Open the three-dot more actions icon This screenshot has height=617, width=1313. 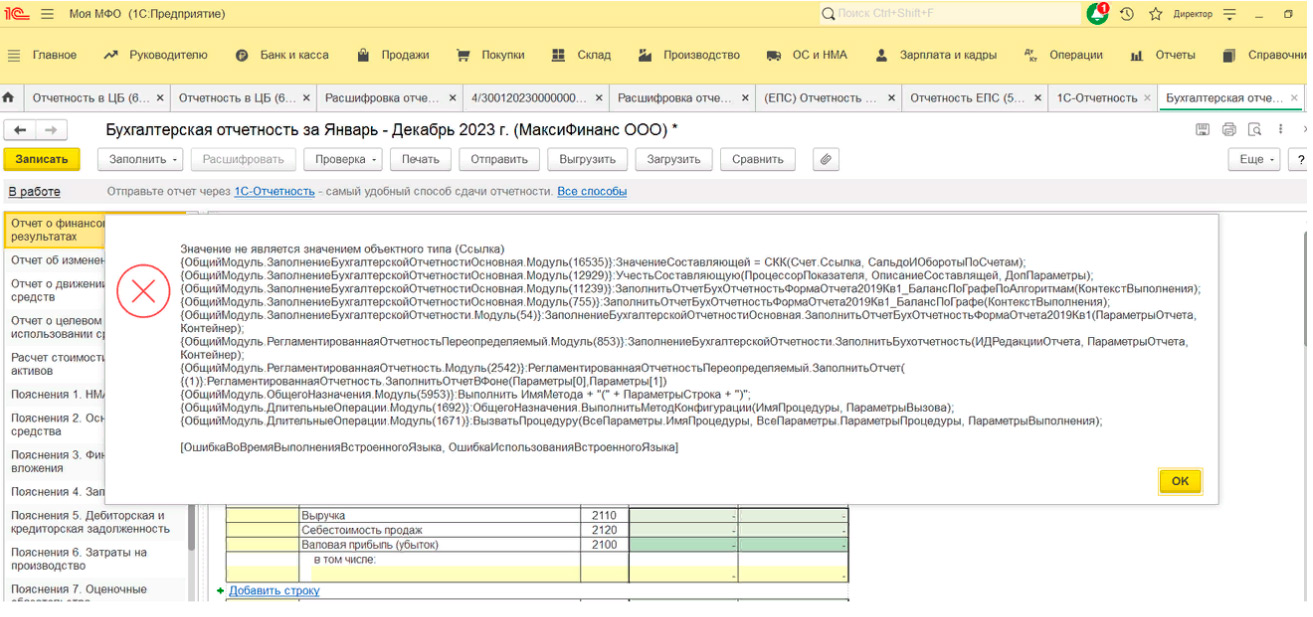[1281, 130]
